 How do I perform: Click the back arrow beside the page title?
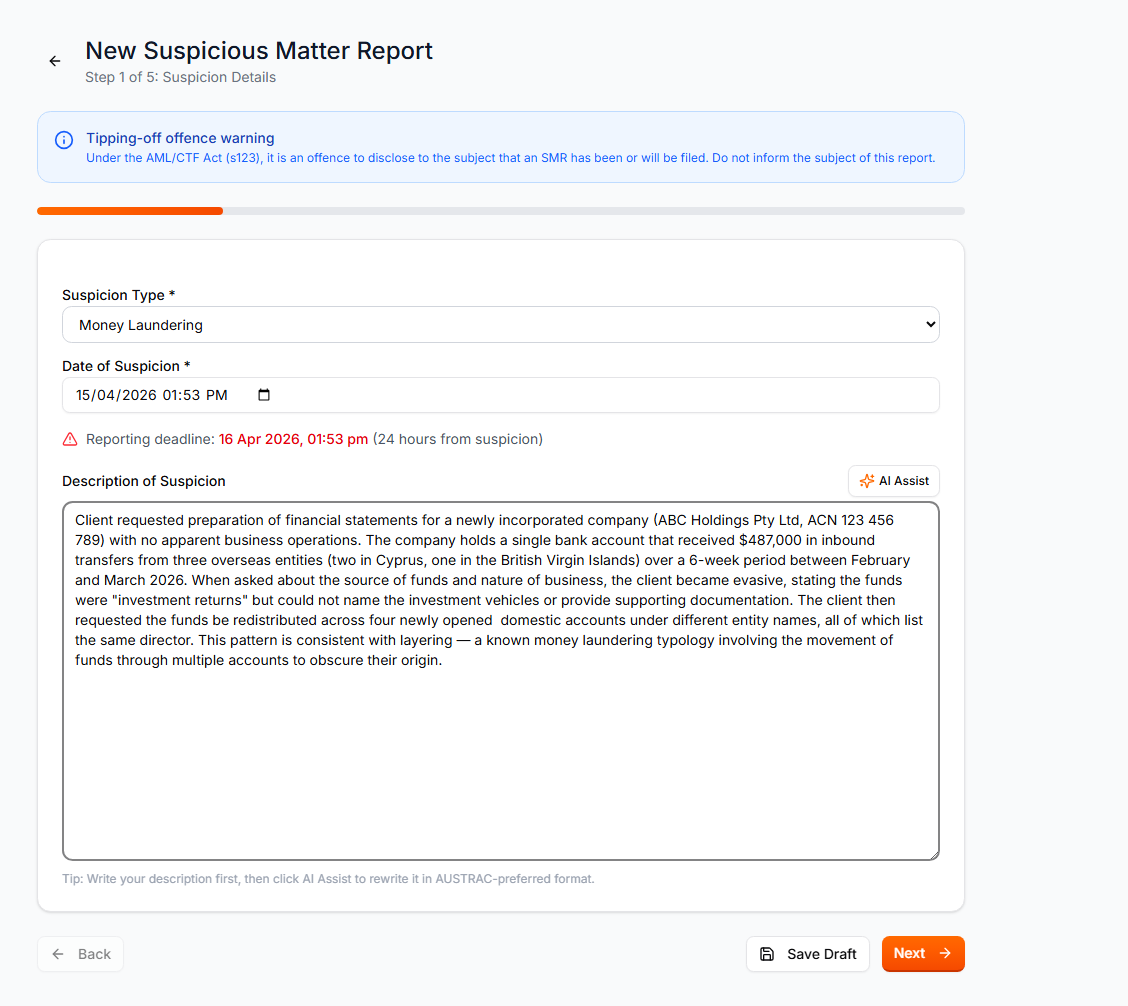(x=55, y=61)
